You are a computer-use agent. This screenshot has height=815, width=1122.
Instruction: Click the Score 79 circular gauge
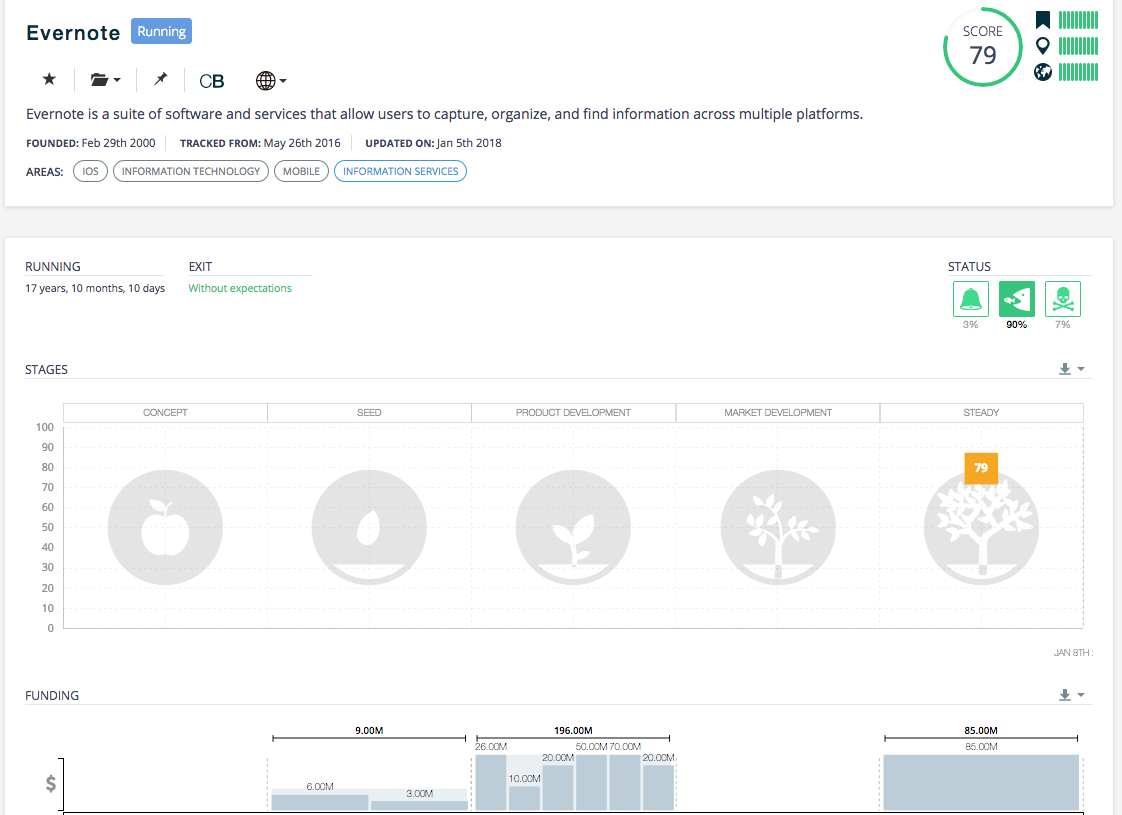click(982, 47)
